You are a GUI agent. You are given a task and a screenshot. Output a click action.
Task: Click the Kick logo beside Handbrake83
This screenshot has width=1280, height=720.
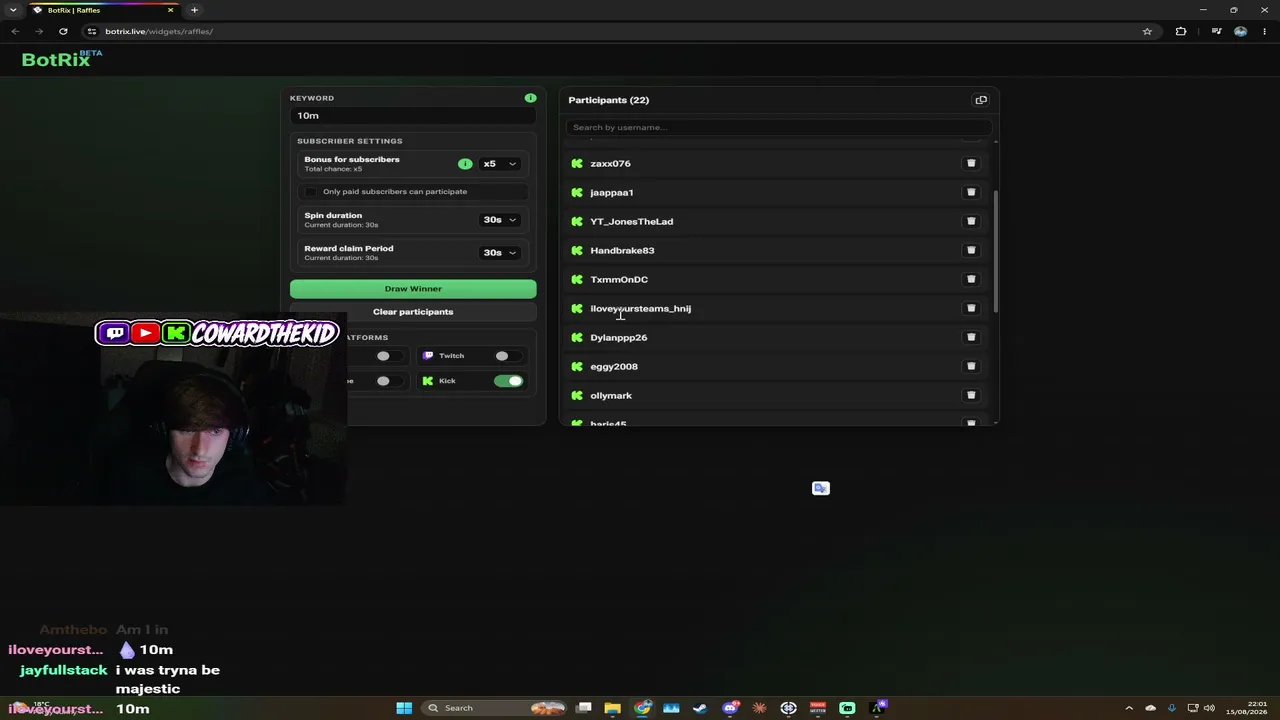577,250
